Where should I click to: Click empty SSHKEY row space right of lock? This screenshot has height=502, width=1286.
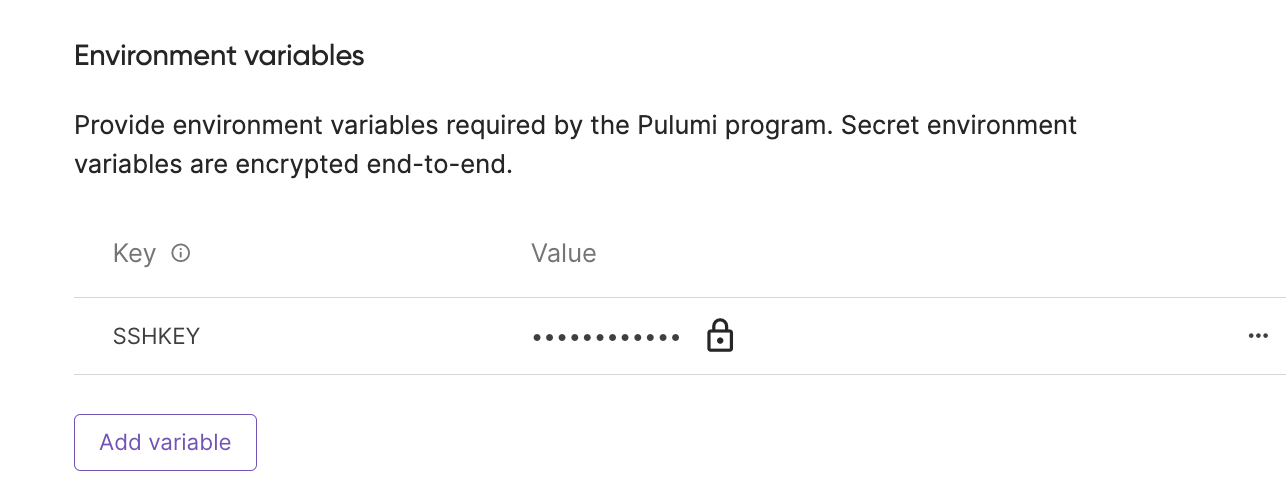point(980,336)
